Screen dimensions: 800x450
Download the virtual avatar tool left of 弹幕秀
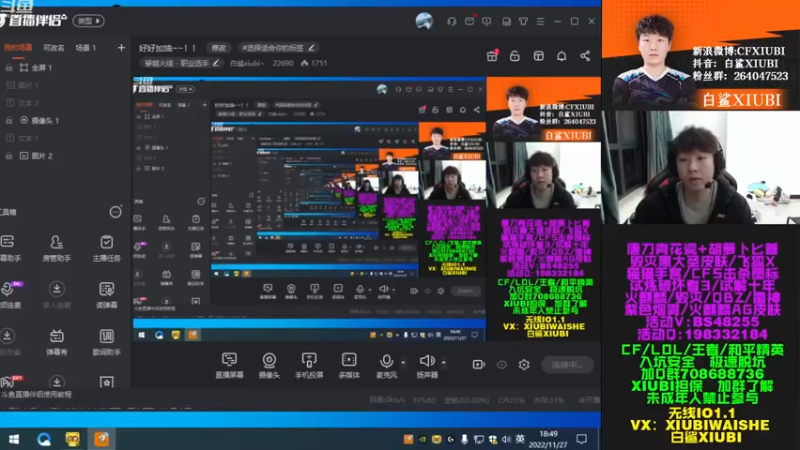click(x=8, y=341)
